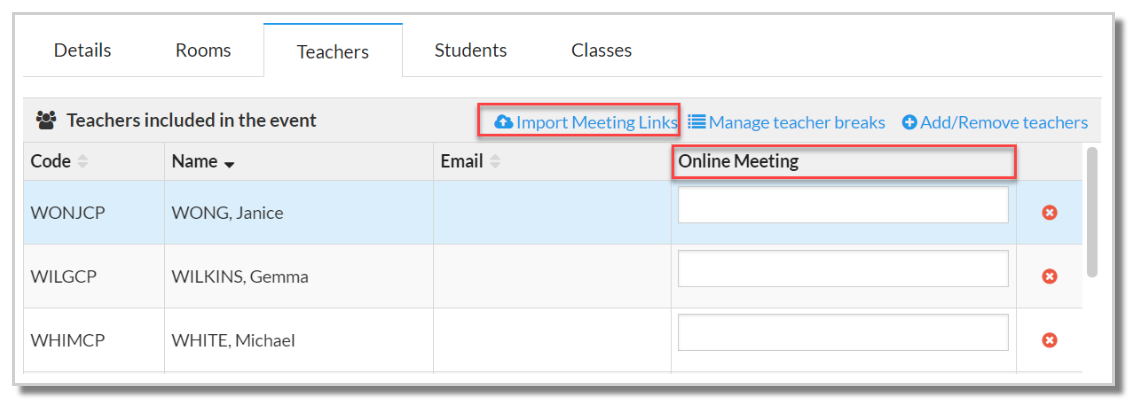Viewport: 1135px width, 400px height.
Task: Remove WILKINS, Gemma using the red X icon
Action: (1049, 276)
